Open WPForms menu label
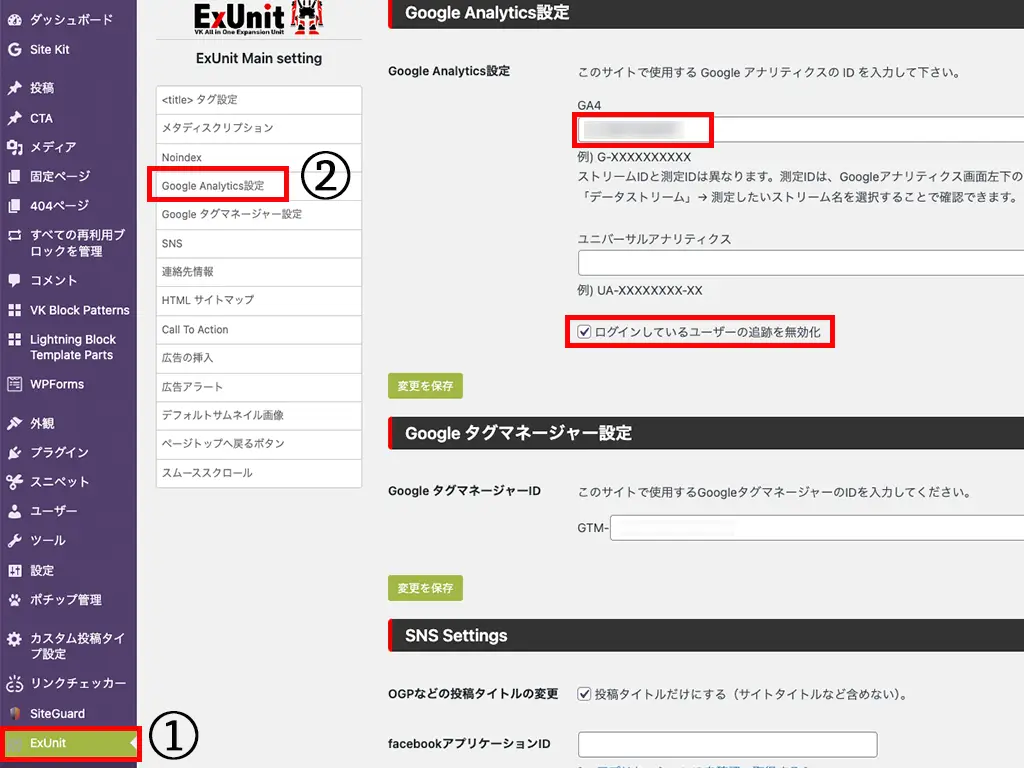1024x768 pixels. 57,384
